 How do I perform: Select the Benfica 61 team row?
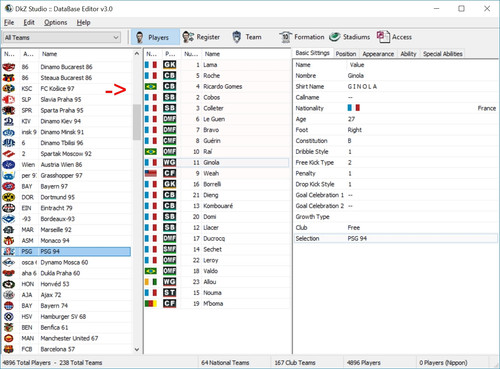(x=67, y=327)
